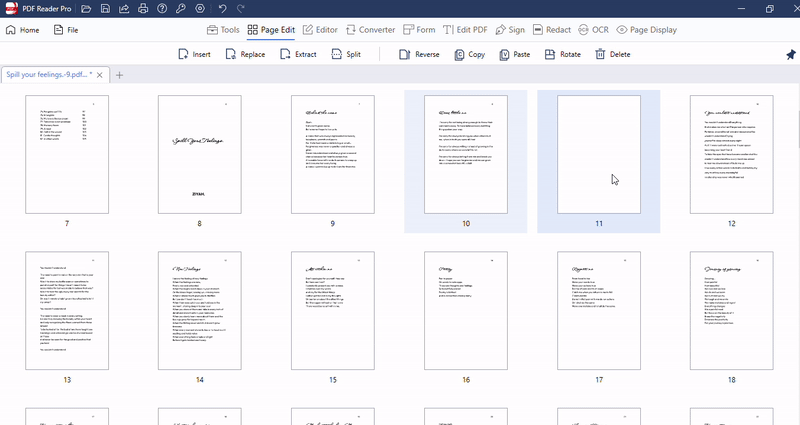
Task: Go to Home
Action: tap(22, 30)
